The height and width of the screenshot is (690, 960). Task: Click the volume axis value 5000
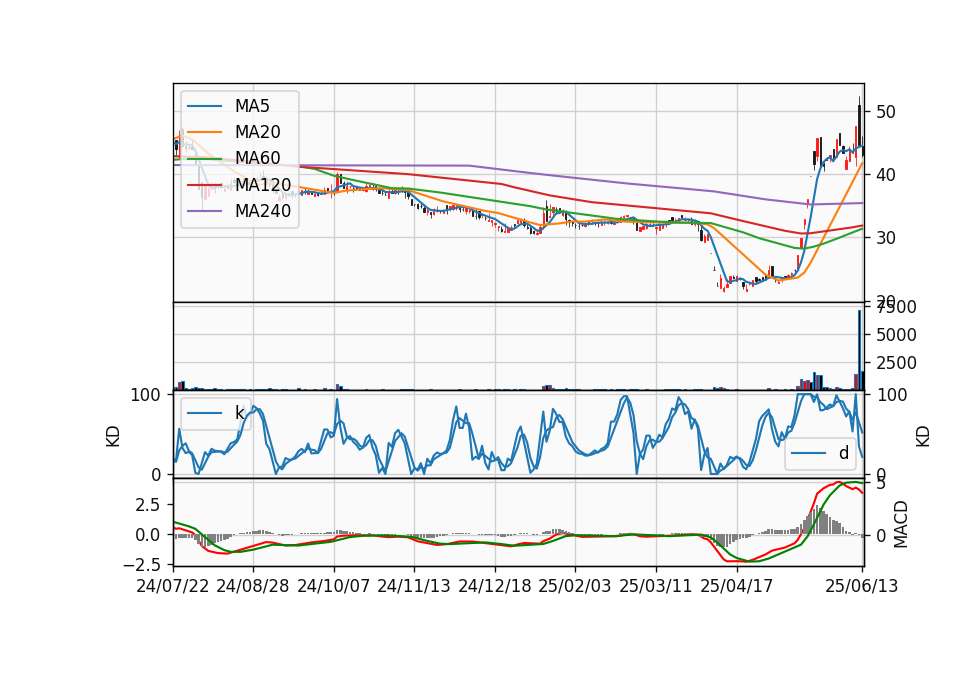click(896, 335)
